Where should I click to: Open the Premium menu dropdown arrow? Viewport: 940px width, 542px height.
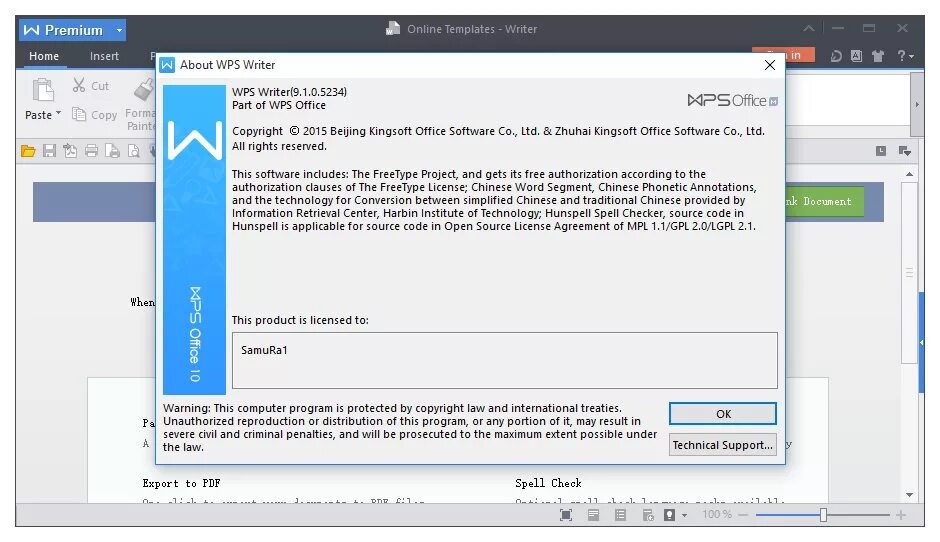[119, 30]
